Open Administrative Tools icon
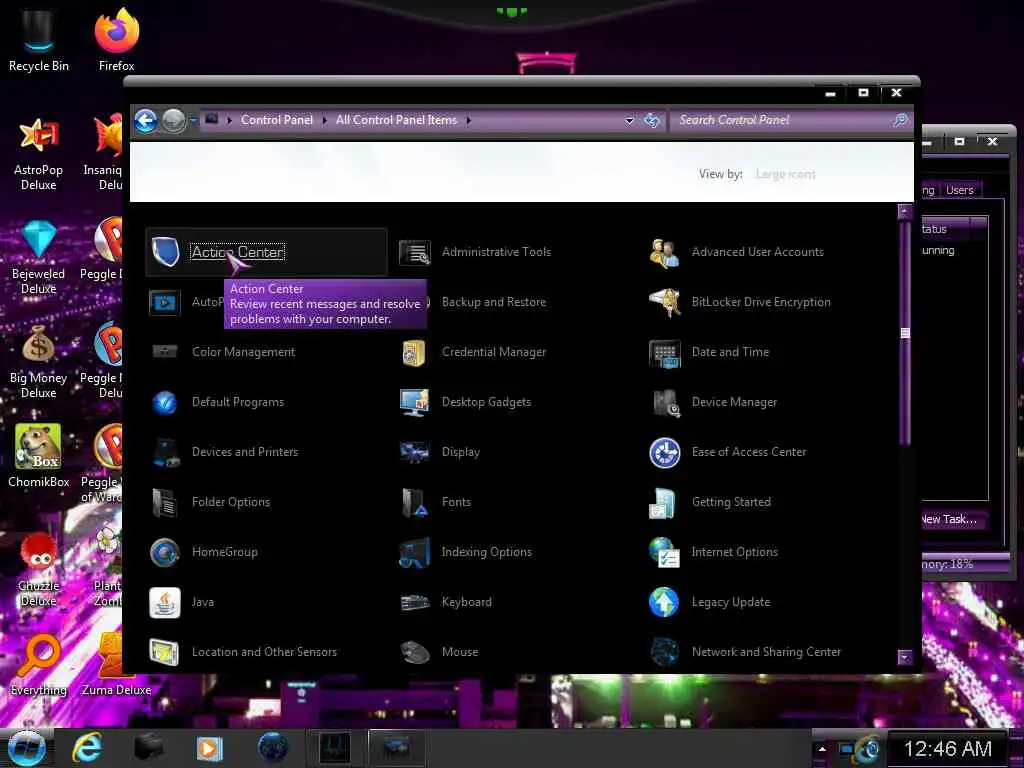1024x768 pixels. coord(415,252)
